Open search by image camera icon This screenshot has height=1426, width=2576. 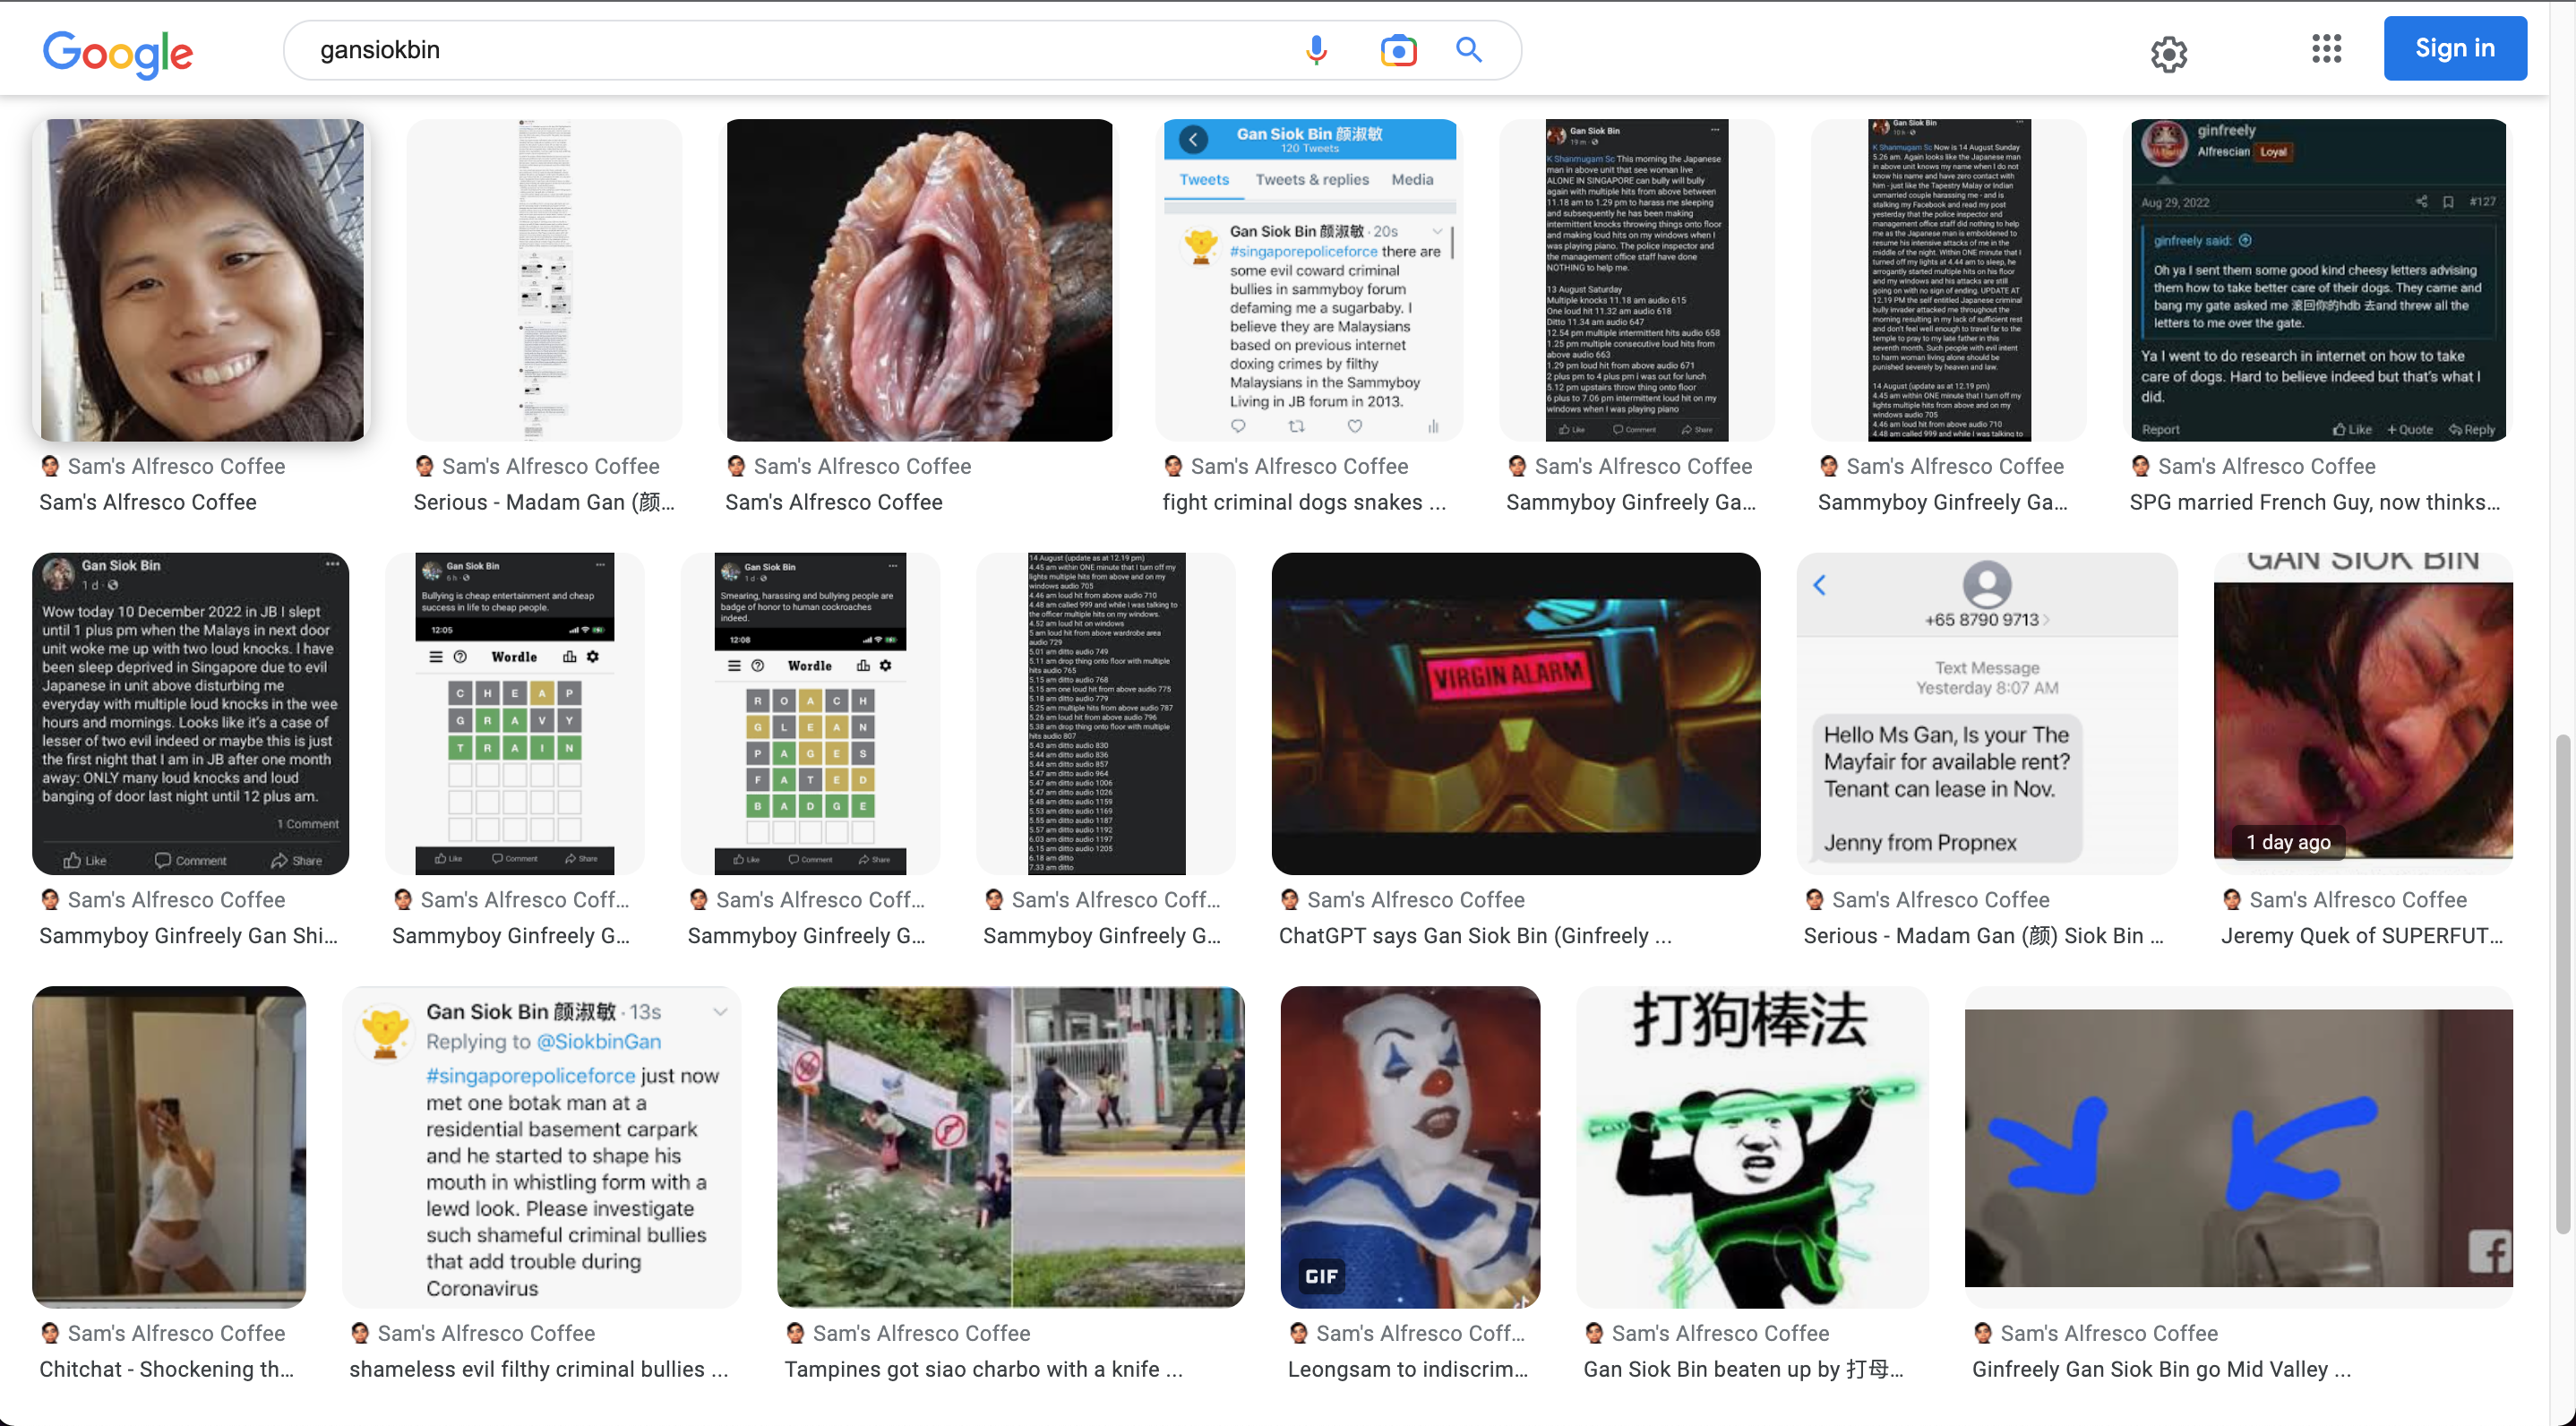(1398, 49)
